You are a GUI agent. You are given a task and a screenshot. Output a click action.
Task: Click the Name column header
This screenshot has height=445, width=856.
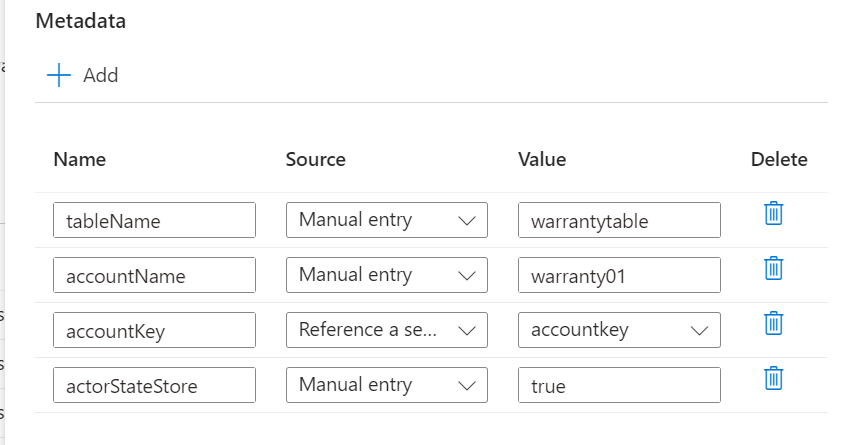80,159
